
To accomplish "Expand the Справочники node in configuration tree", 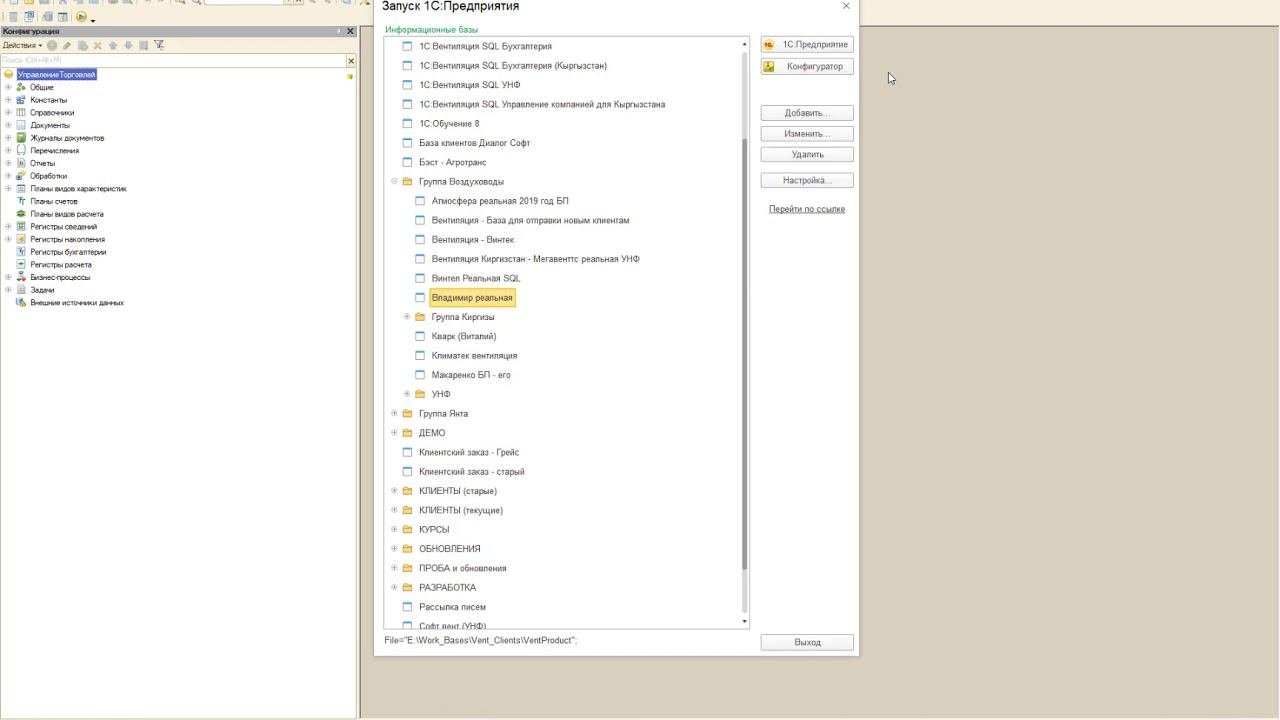I will (8, 113).
